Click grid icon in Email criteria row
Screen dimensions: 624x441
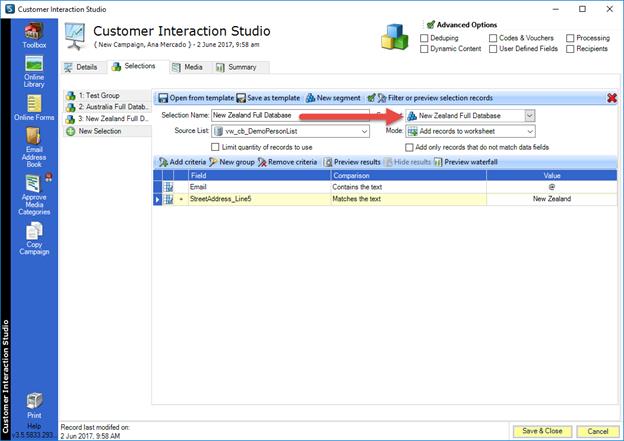(x=169, y=187)
